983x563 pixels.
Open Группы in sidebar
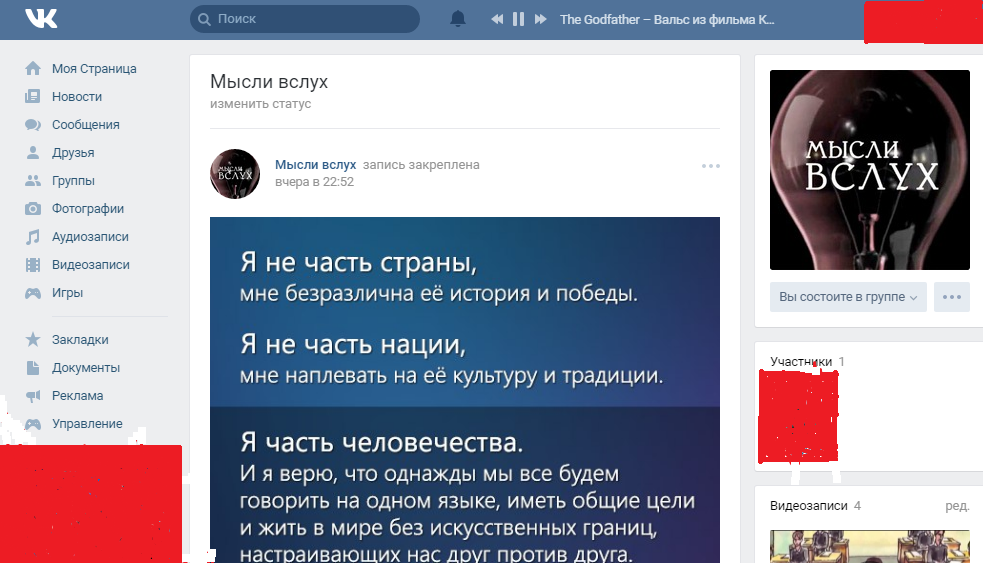pos(73,181)
